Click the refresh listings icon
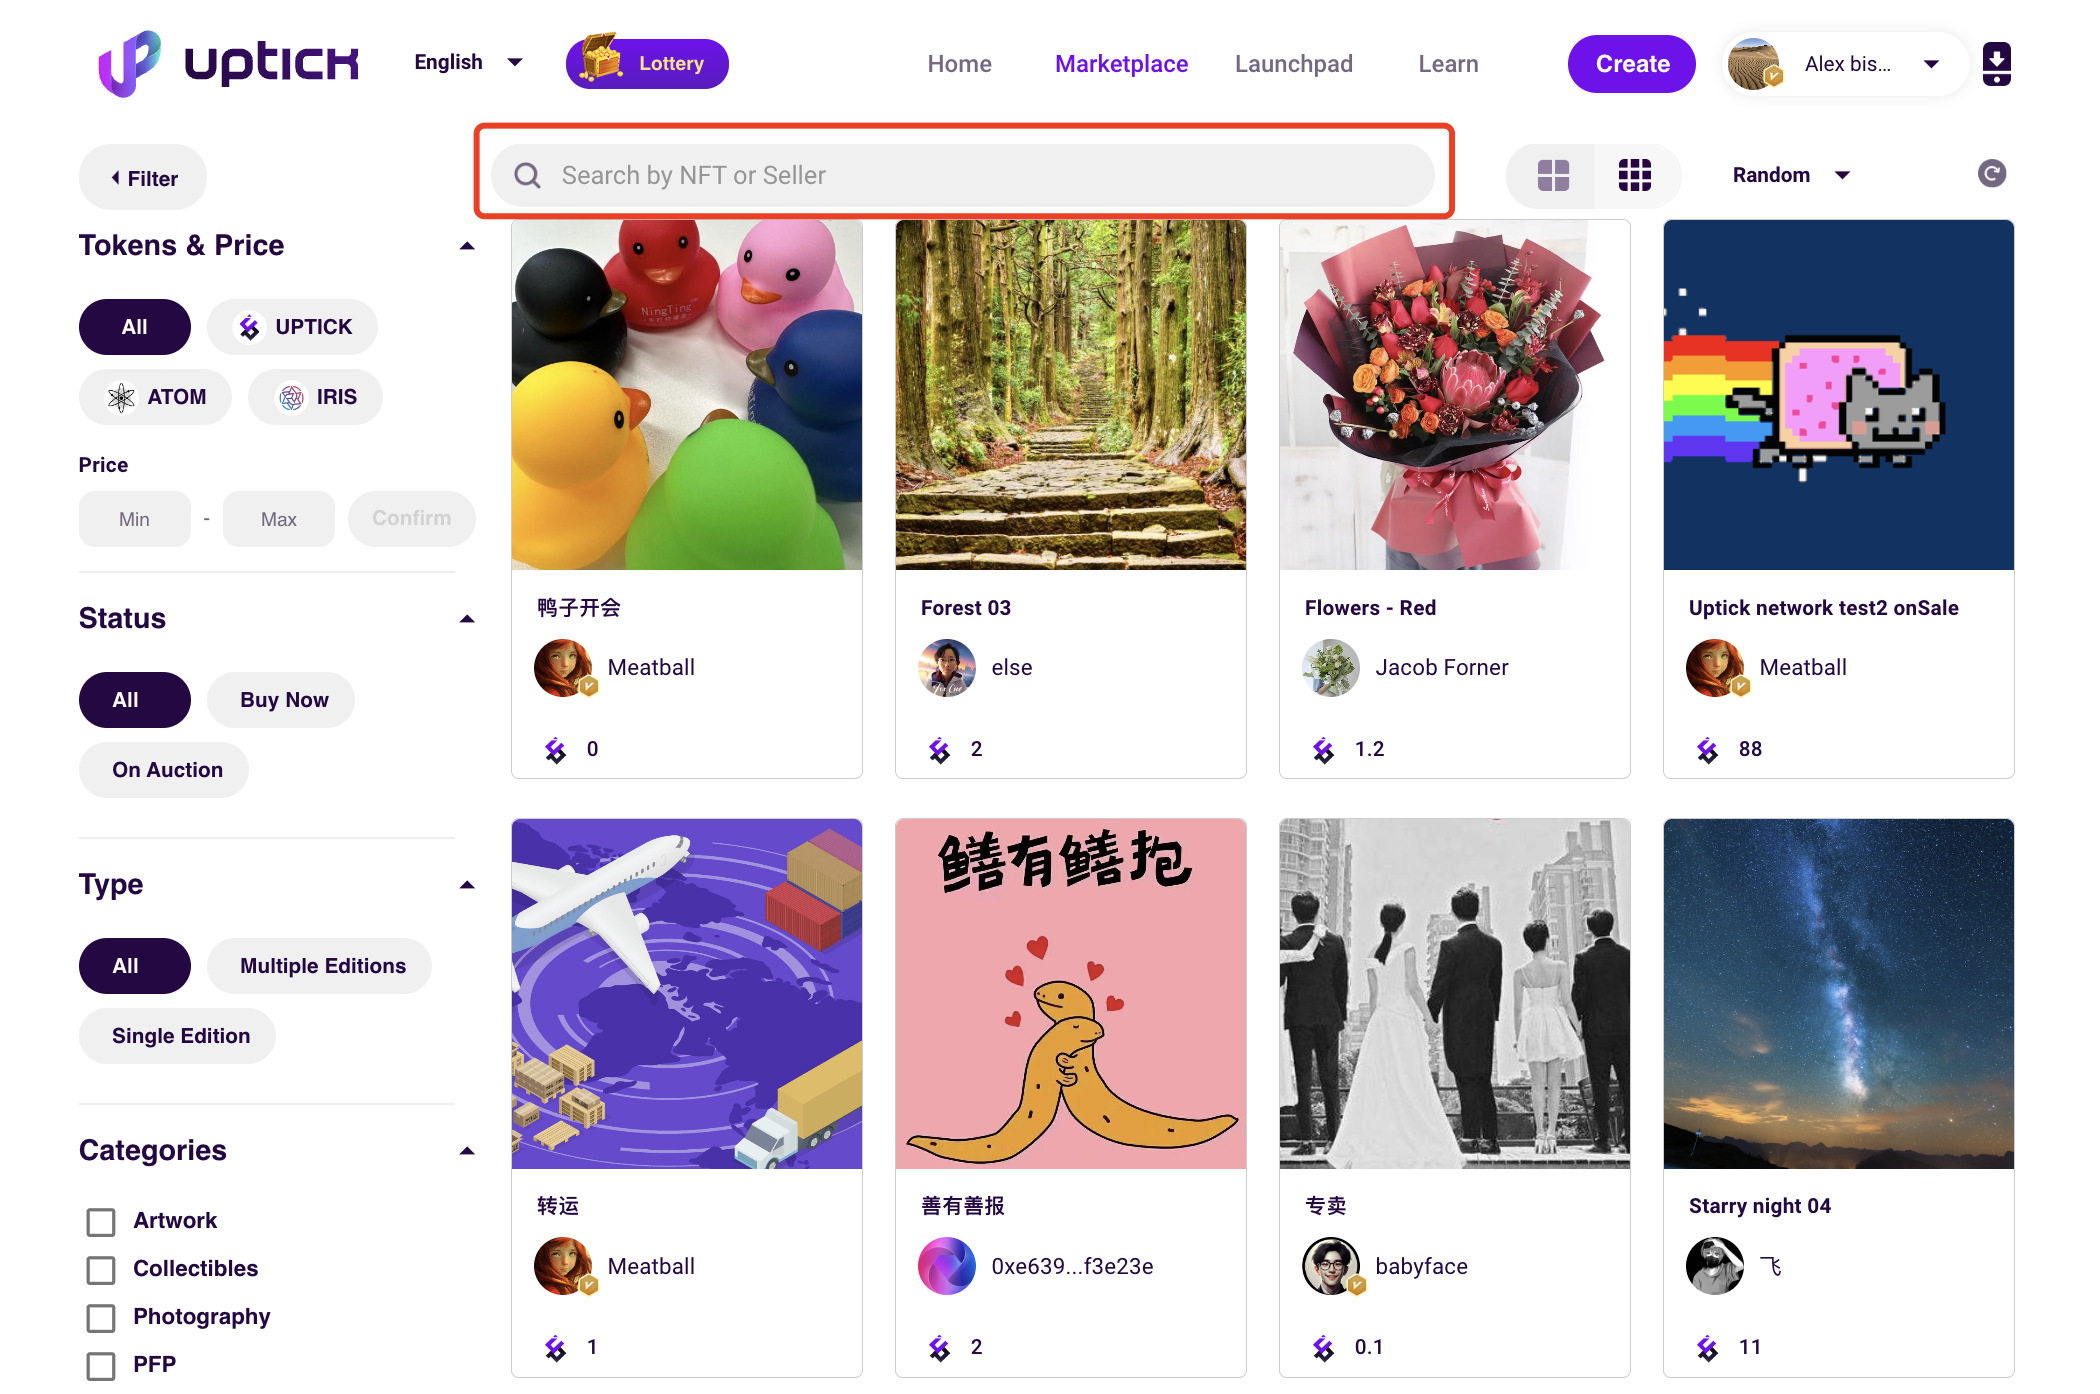Viewport: 2100px width, 1394px height. [x=1991, y=174]
